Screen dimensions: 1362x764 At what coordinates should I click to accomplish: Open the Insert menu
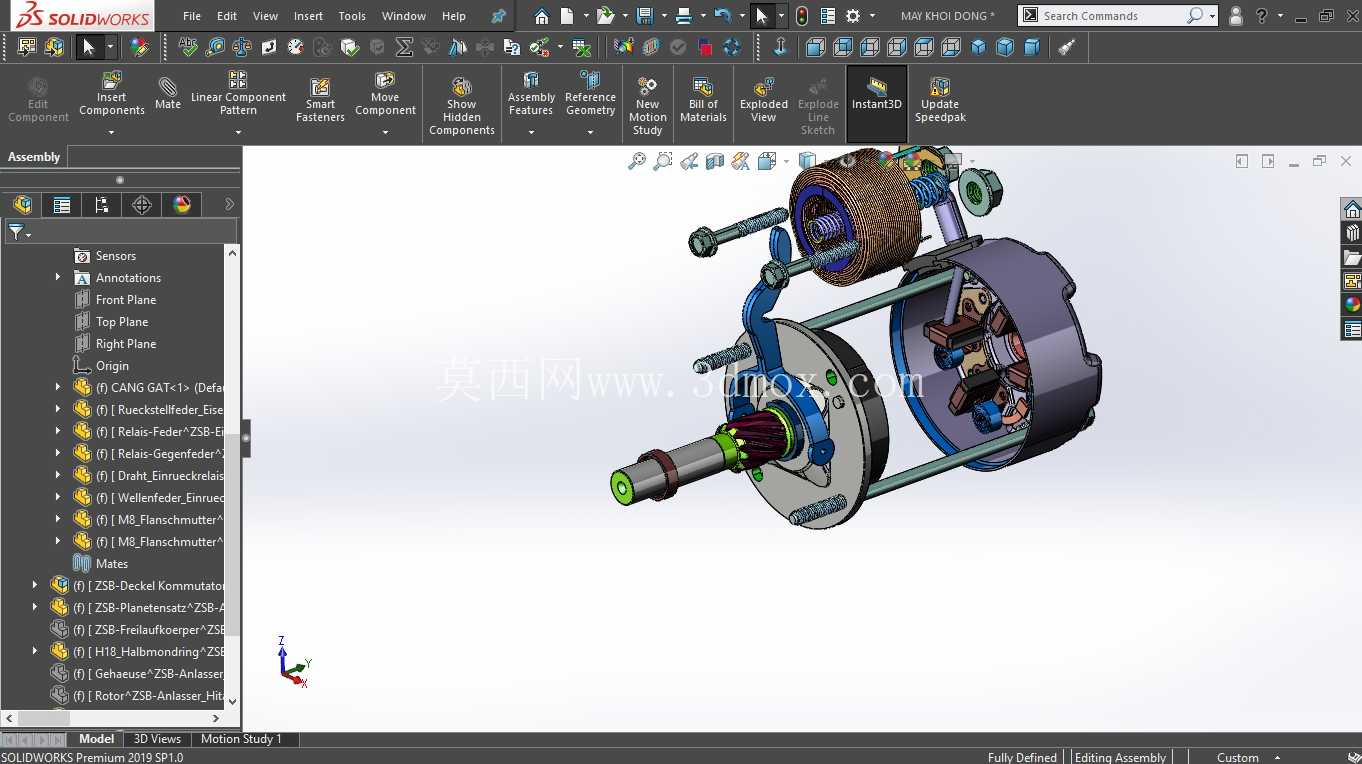click(x=308, y=16)
